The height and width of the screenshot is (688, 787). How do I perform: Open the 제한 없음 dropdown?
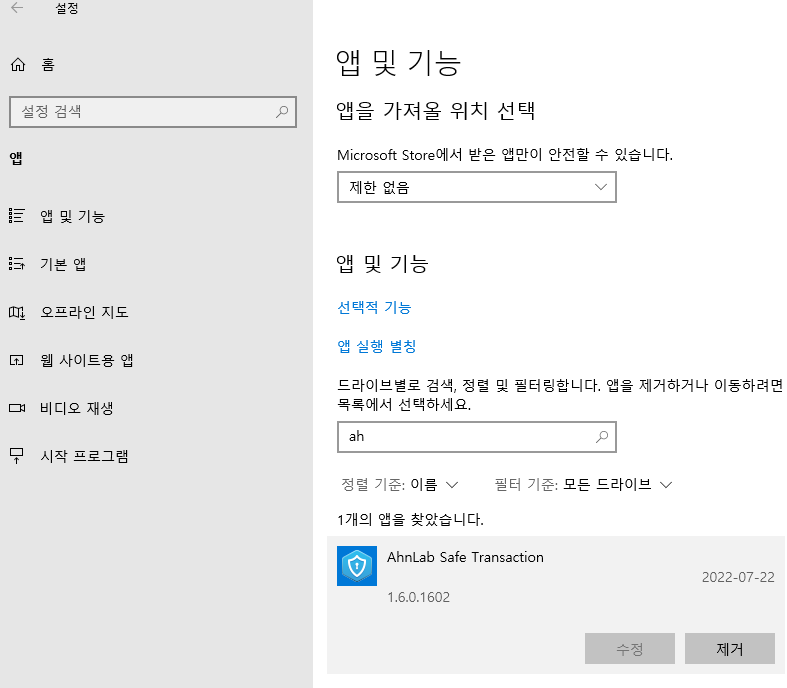(x=476, y=187)
